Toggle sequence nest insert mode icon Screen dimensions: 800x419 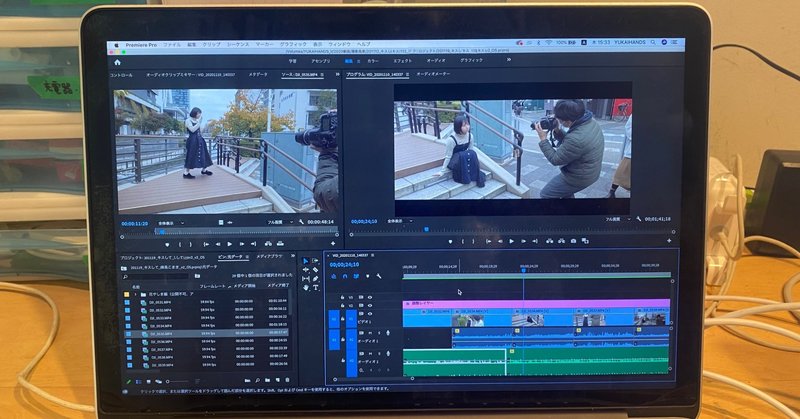334,276
